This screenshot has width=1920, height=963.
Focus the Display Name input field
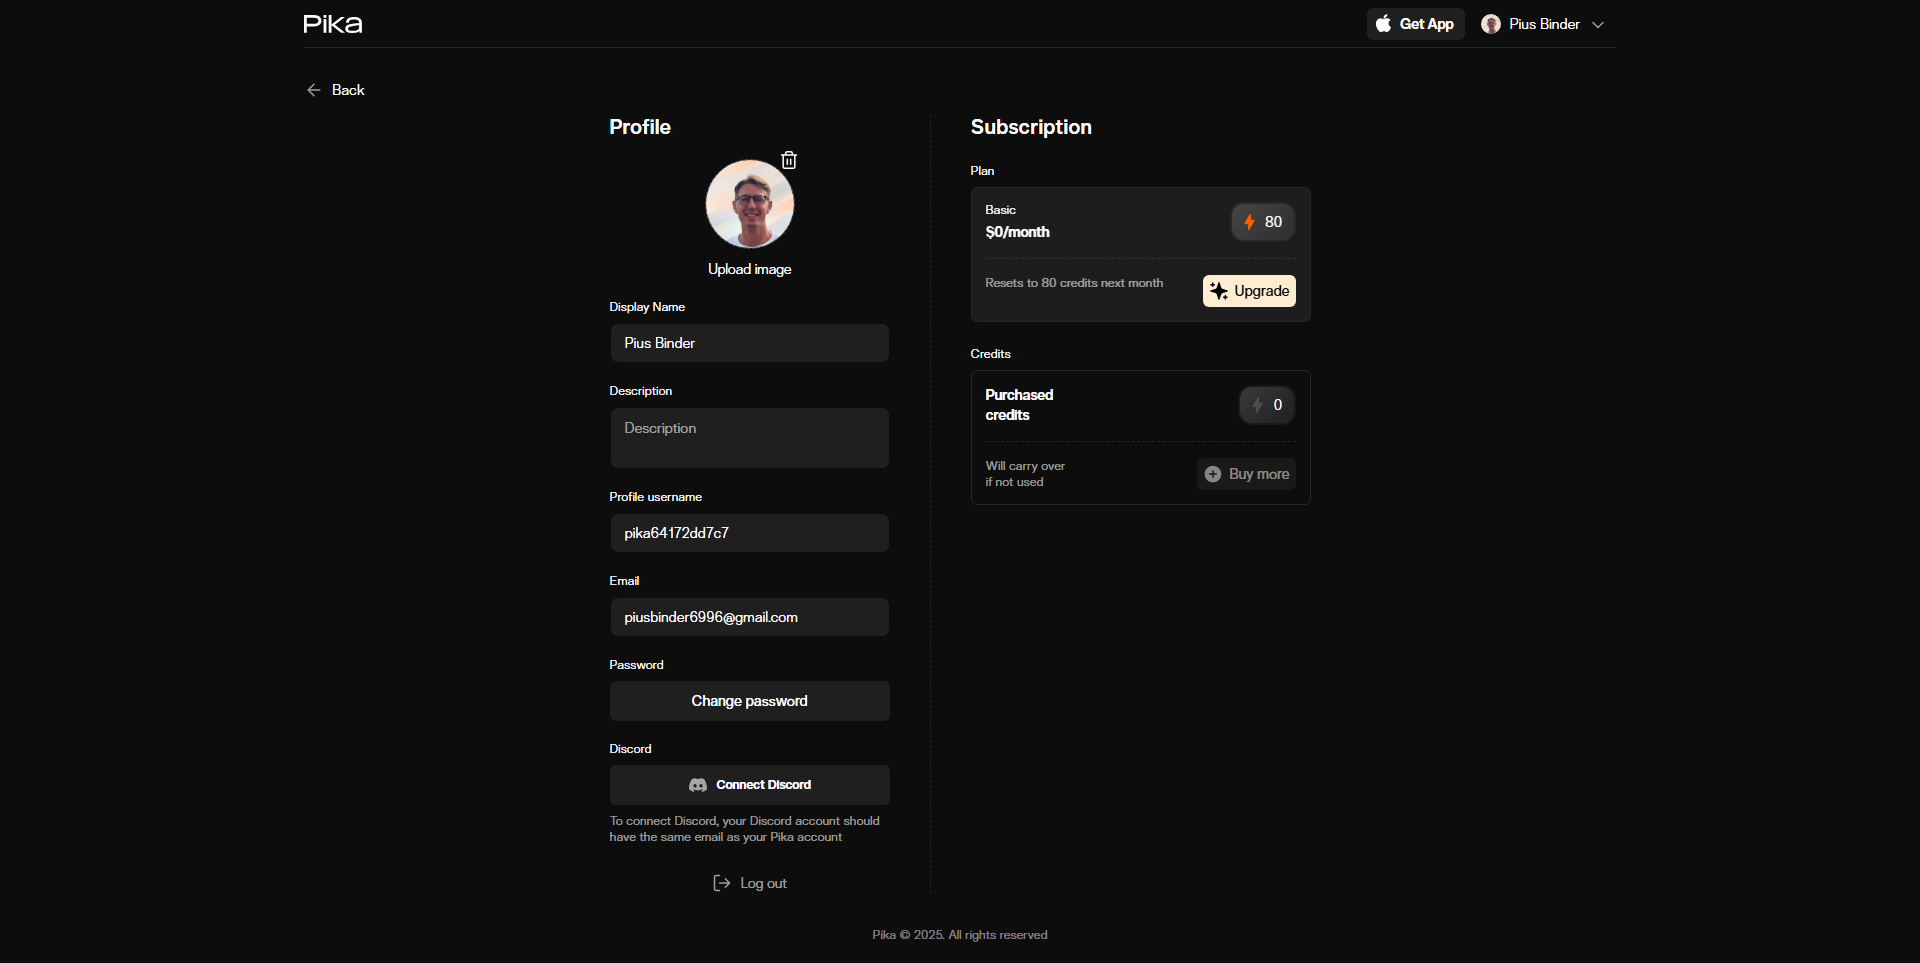click(749, 343)
